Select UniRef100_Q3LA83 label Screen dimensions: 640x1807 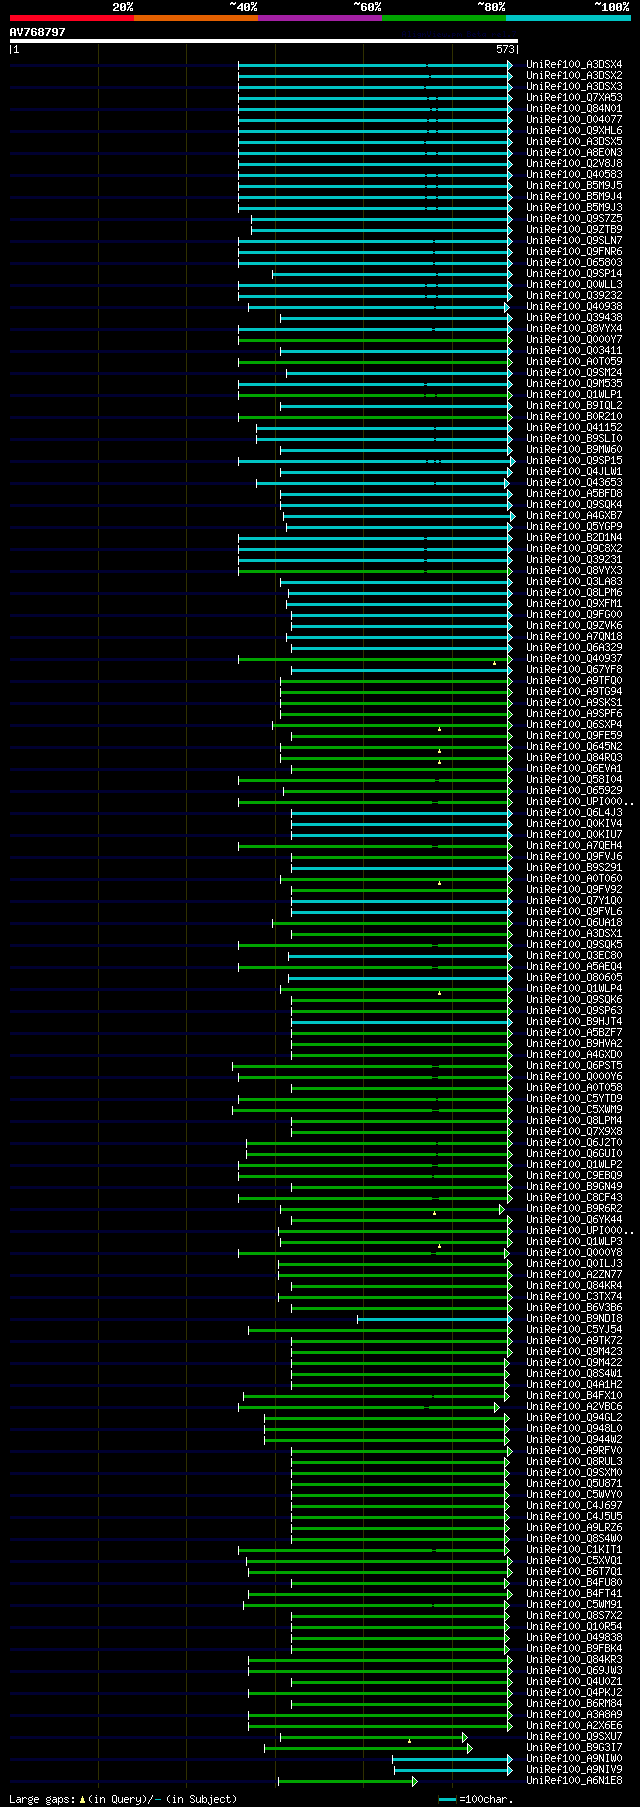pyautogui.click(x=574, y=581)
